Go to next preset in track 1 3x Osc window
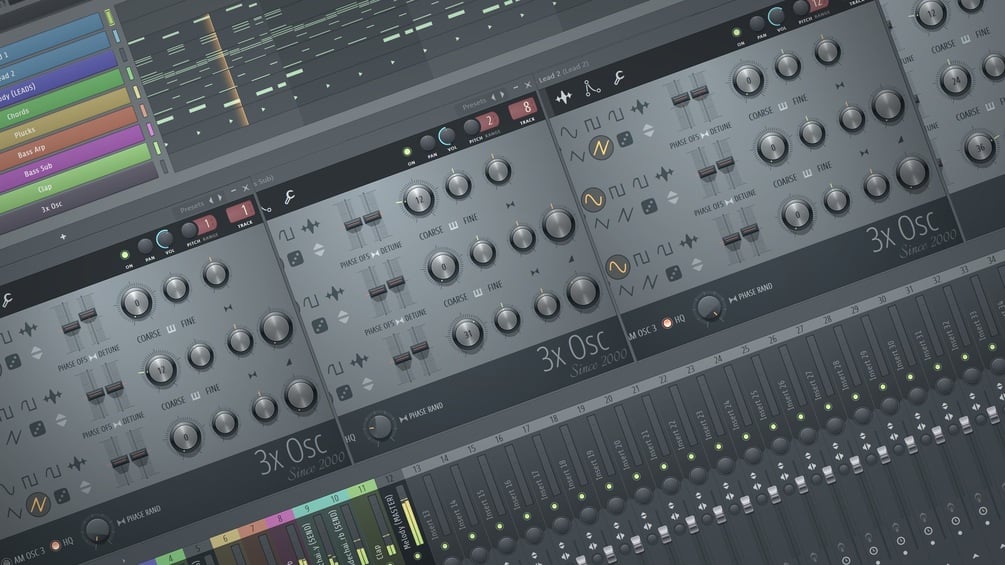Screen dimensions: 1005x565 [x=220, y=198]
